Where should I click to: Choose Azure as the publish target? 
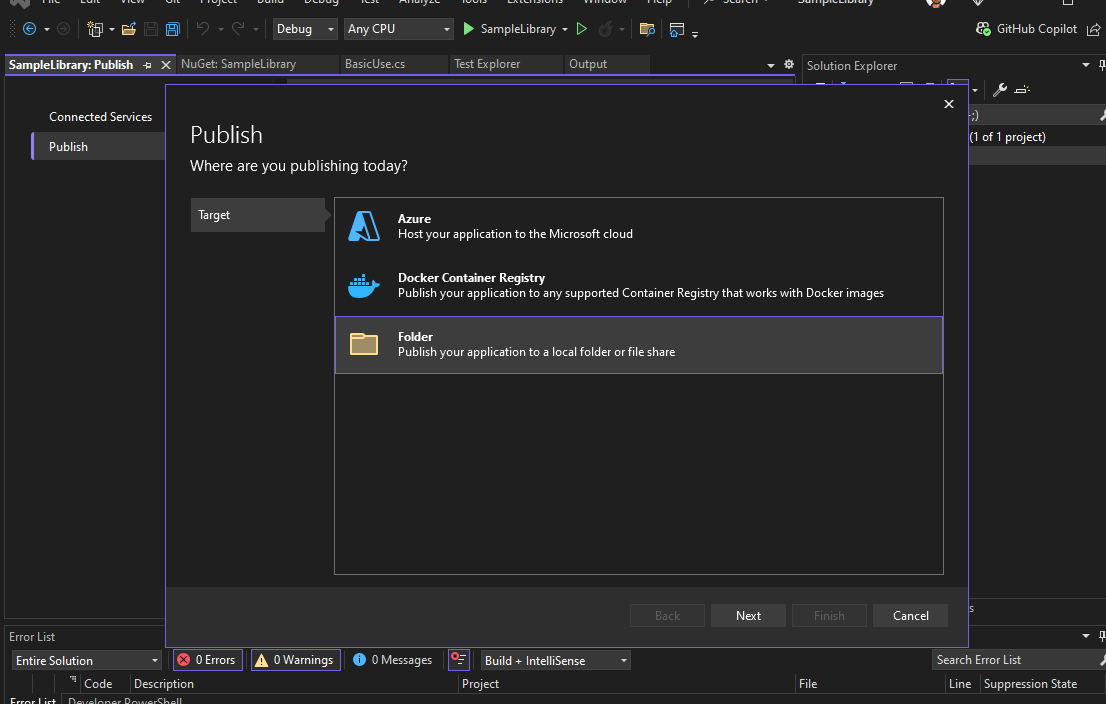pyautogui.click(x=638, y=226)
